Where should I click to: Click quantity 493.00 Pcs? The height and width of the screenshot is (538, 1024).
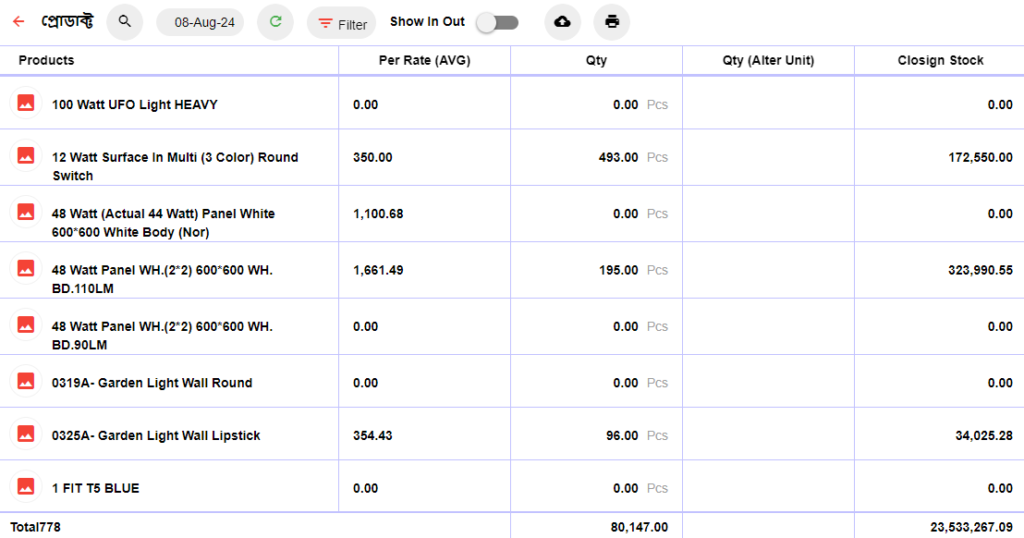(633, 157)
